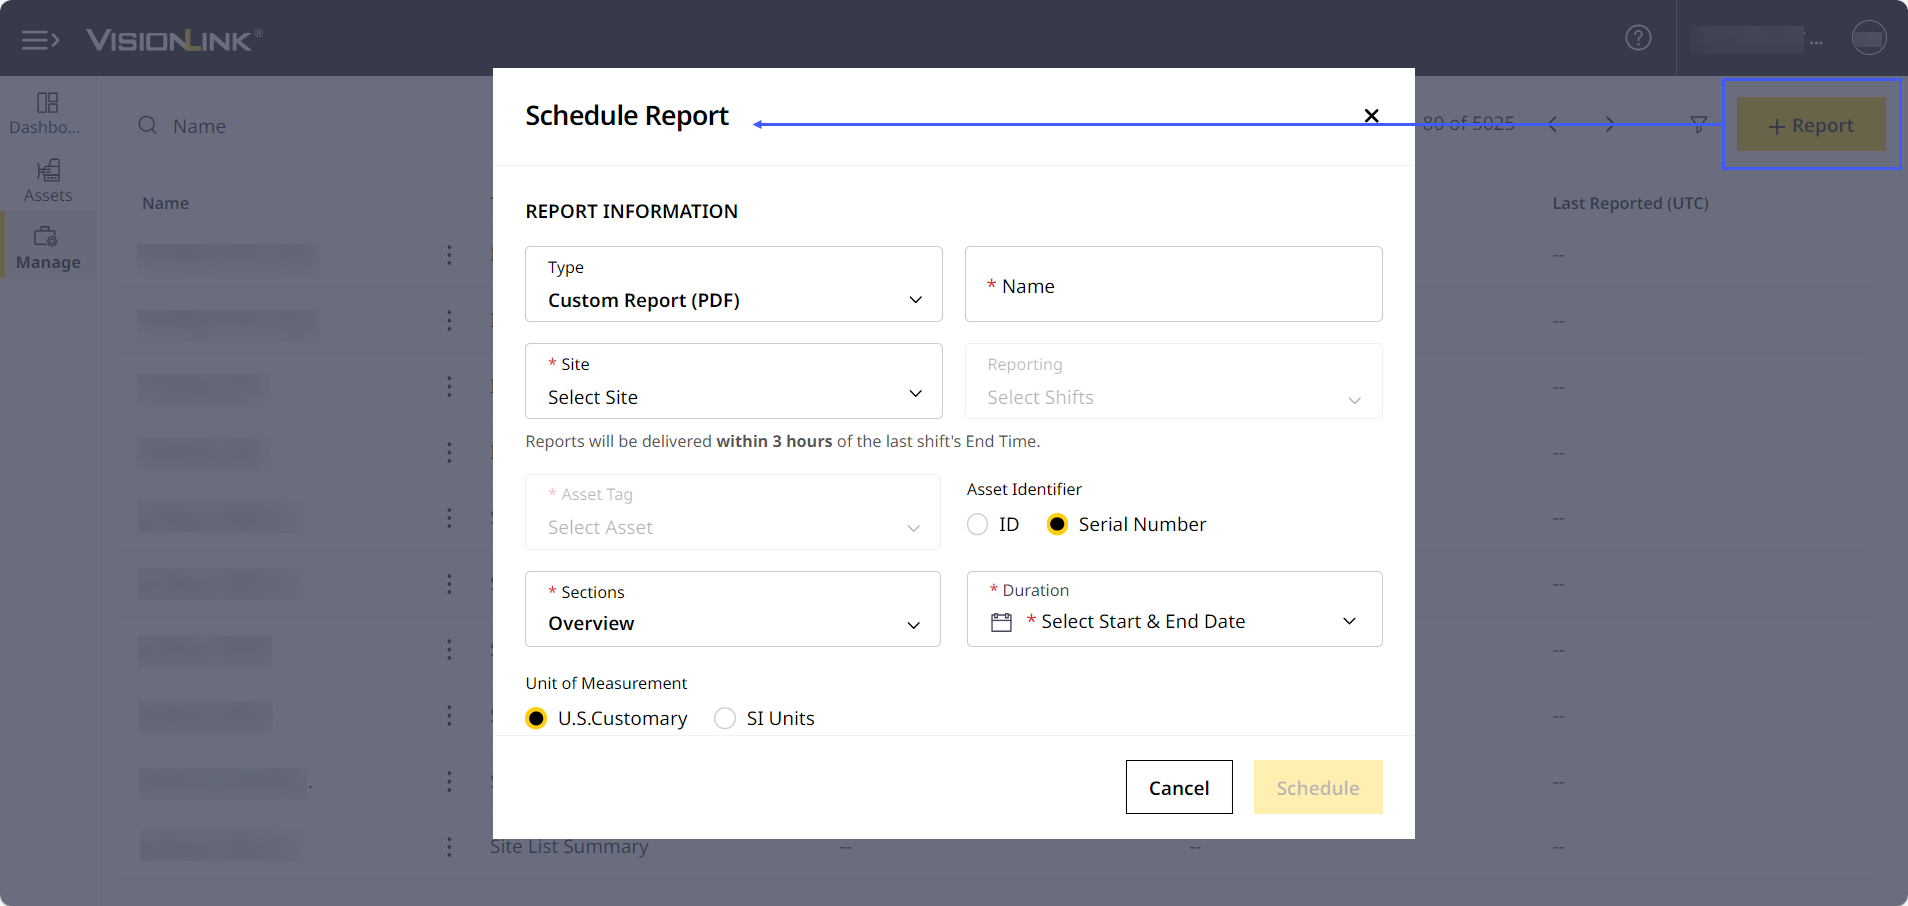Select Serial Number radio button
Screen dimensions: 1908x906
1057,524
